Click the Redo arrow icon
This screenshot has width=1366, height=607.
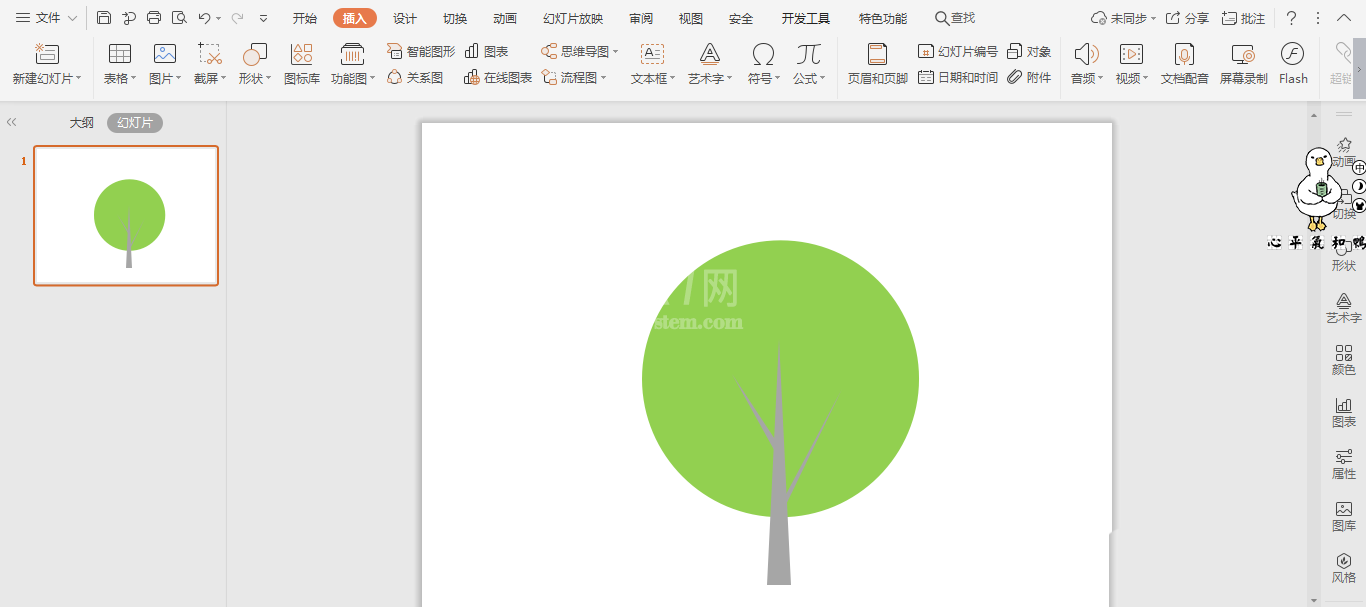237,18
